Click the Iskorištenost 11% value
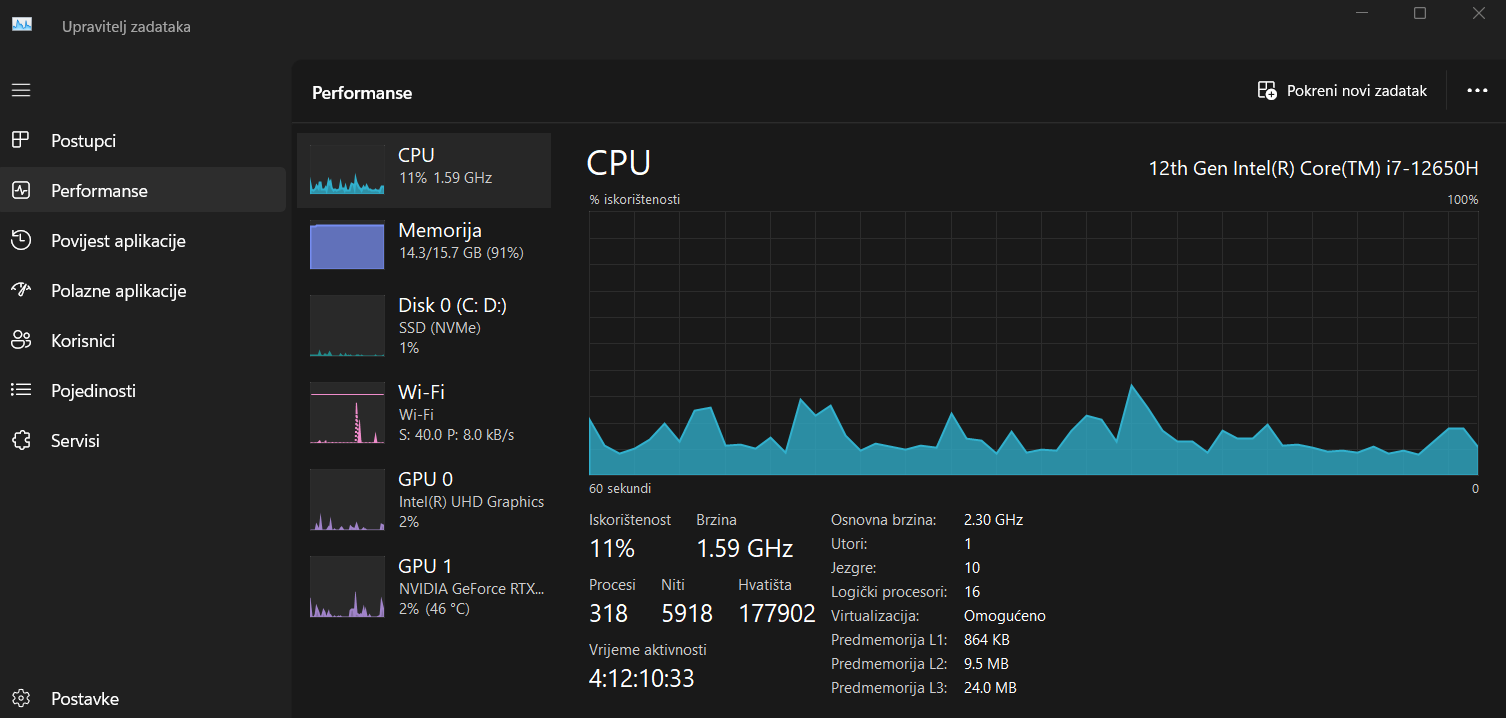The image size is (1506, 718). (x=612, y=548)
